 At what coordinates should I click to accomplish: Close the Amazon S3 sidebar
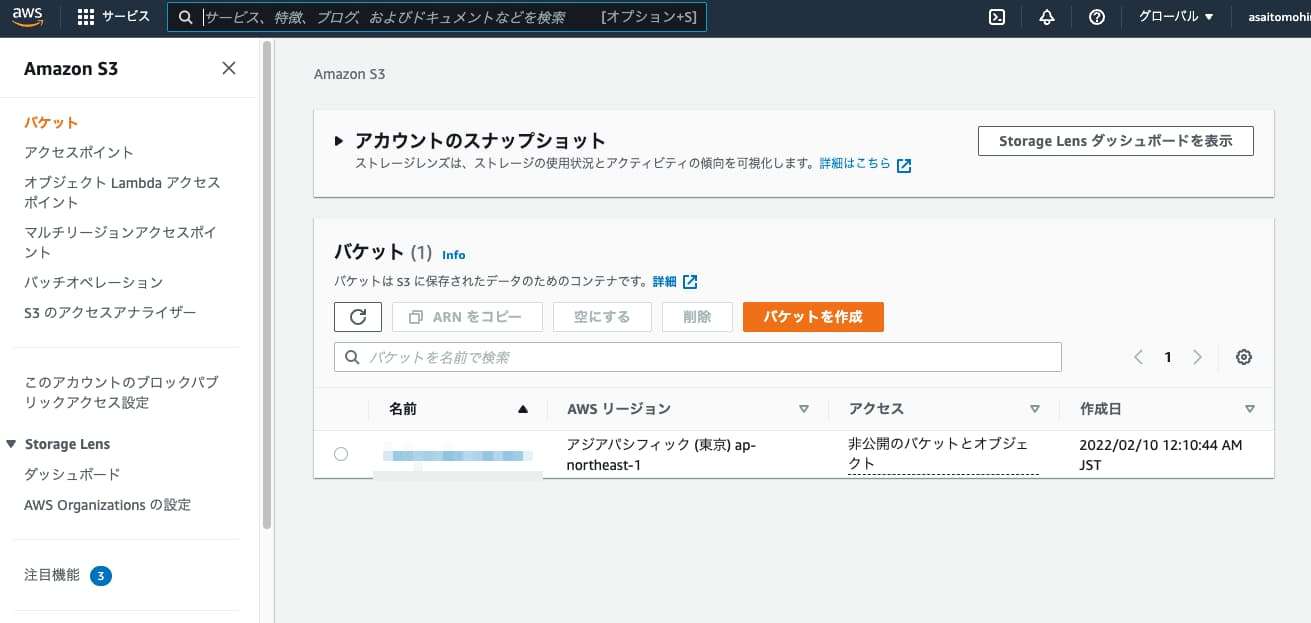point(229,68)
